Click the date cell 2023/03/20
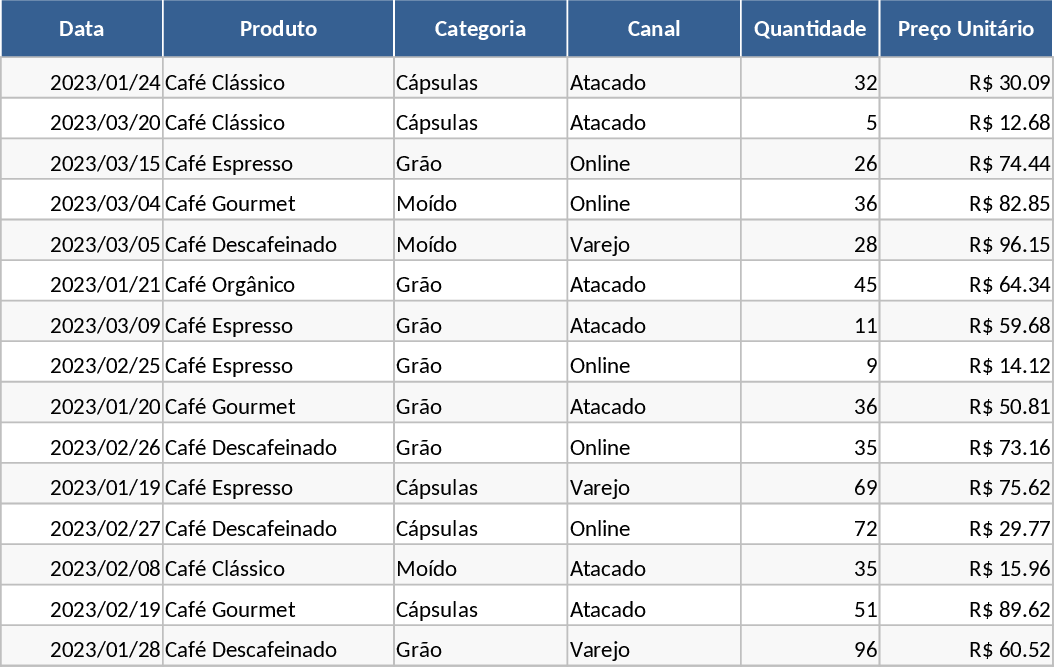Screen dimensions: 1054x667 105,123
